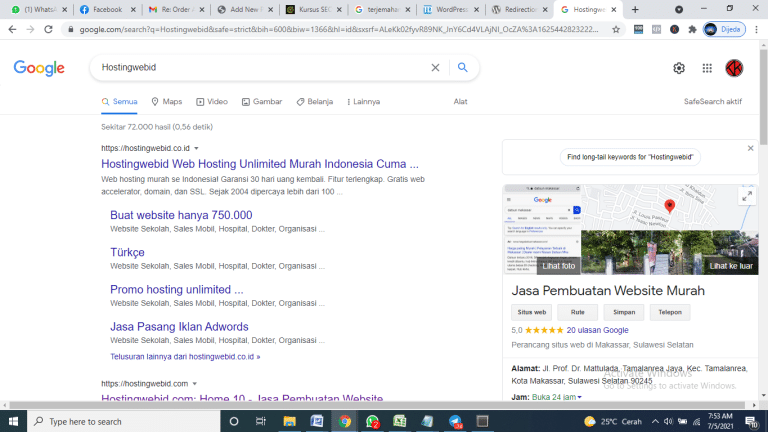768x432 pixels.
Task: Open Buat website hanya 750.000 link
Action: coord(181,215)
